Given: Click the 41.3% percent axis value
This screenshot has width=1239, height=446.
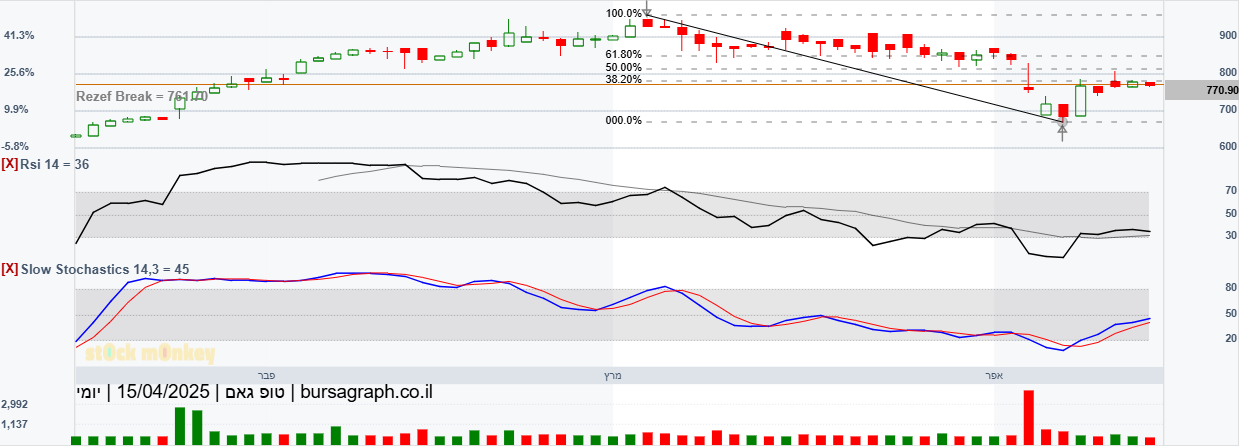Looking at the screenshot, I should point(20,35).
